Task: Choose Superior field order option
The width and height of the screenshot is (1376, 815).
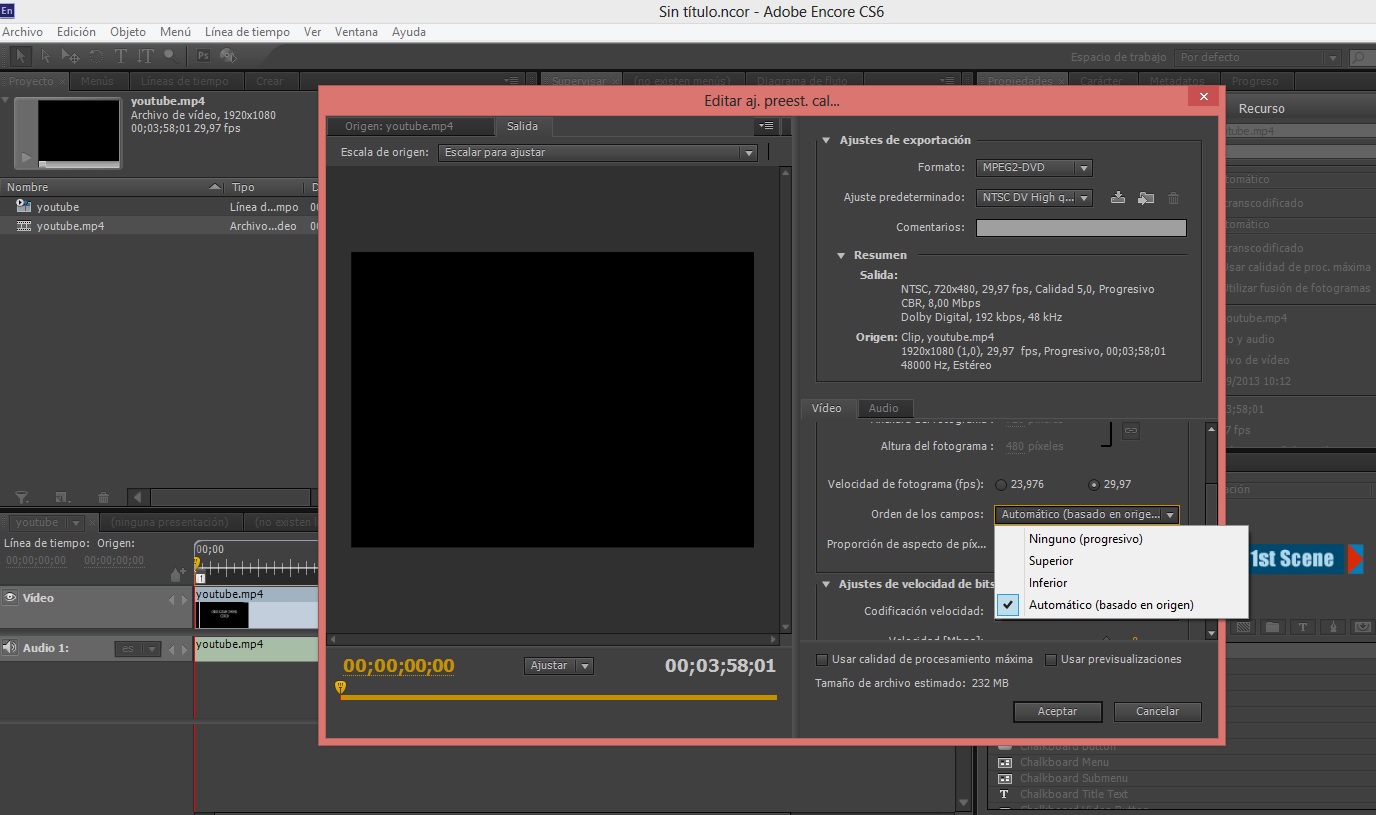Action: click(1122, 561)
